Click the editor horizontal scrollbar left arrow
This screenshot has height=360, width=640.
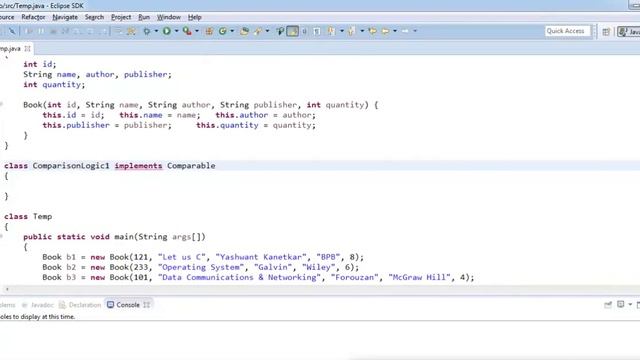pos(7,289)
